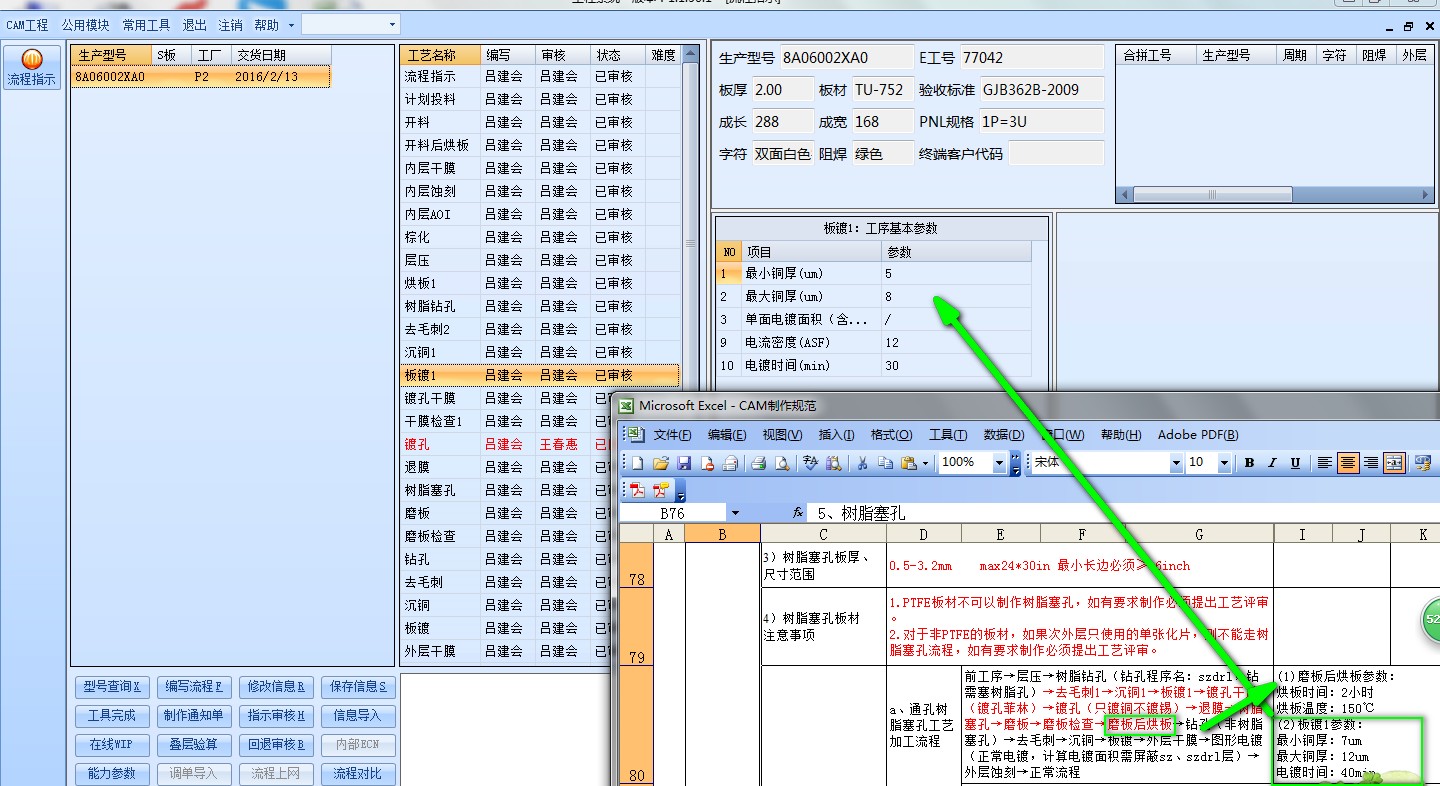Click Excel workbook icon beside 文件 menu
The height and width of the screenshot is (786, 1440).
tap(634, 434)
